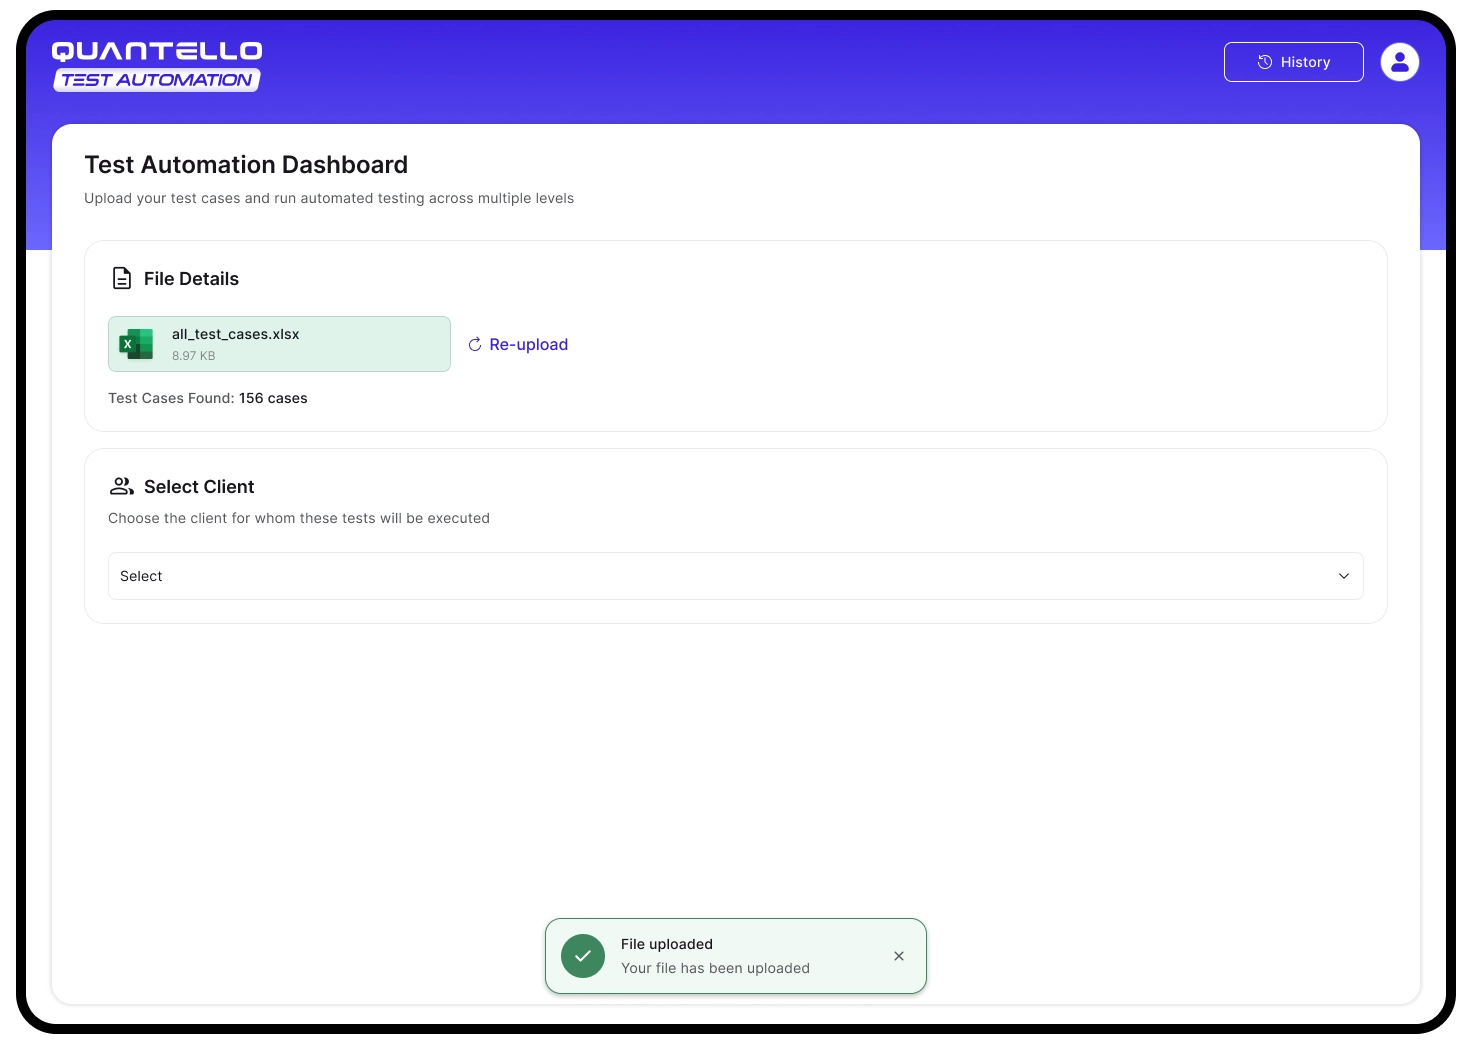Image resolution: width=1472 pixels, height=1056 pixels.
Task: Click 'Upload your test cases' subtitle
Action: 329,198
